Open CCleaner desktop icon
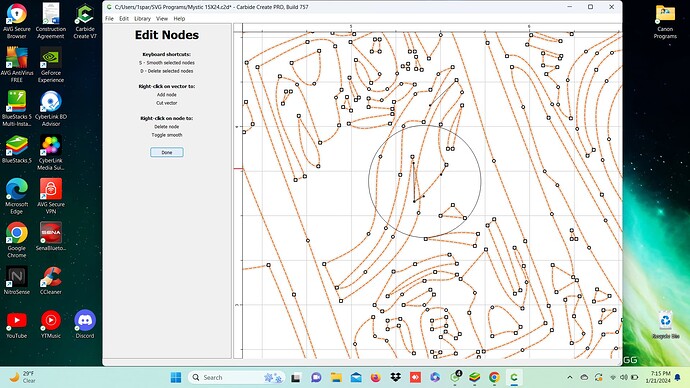690x388 pixels. click(51, 280)
